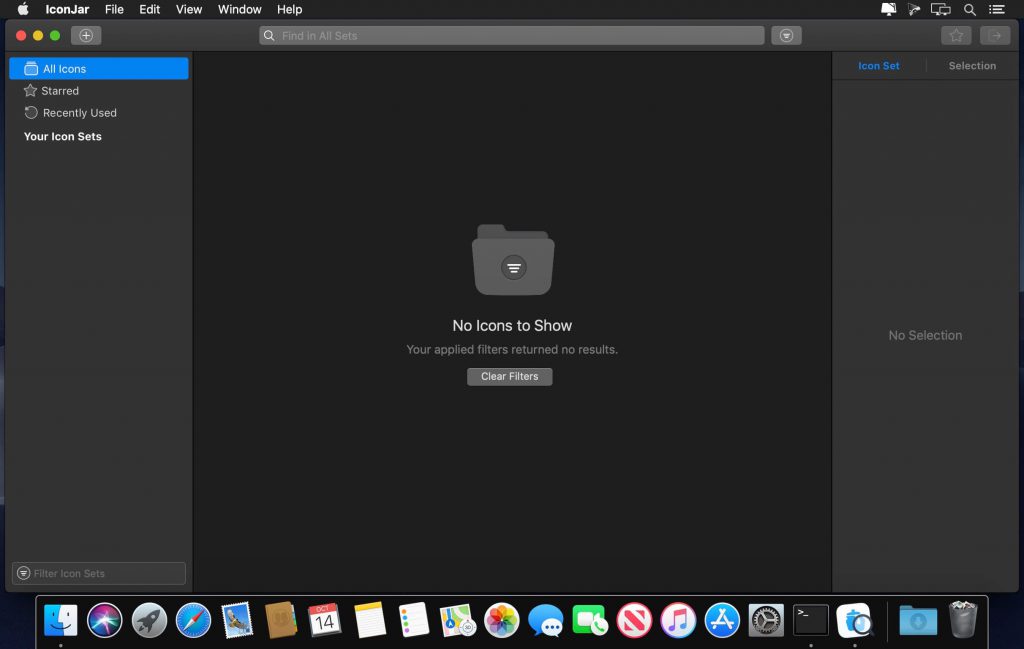Click the add new icon set button
Viewport: 1024px width, 649px height.
[x=86, y=34]
